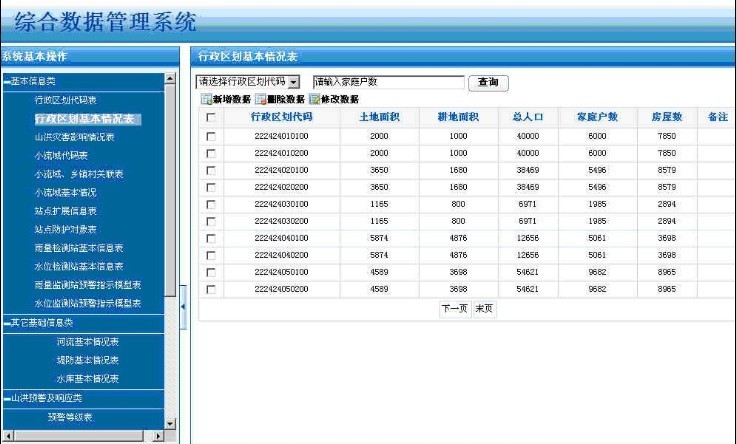Check the row for code 222424050100
This screenshot has width=737, height=444.
(211, 272)
